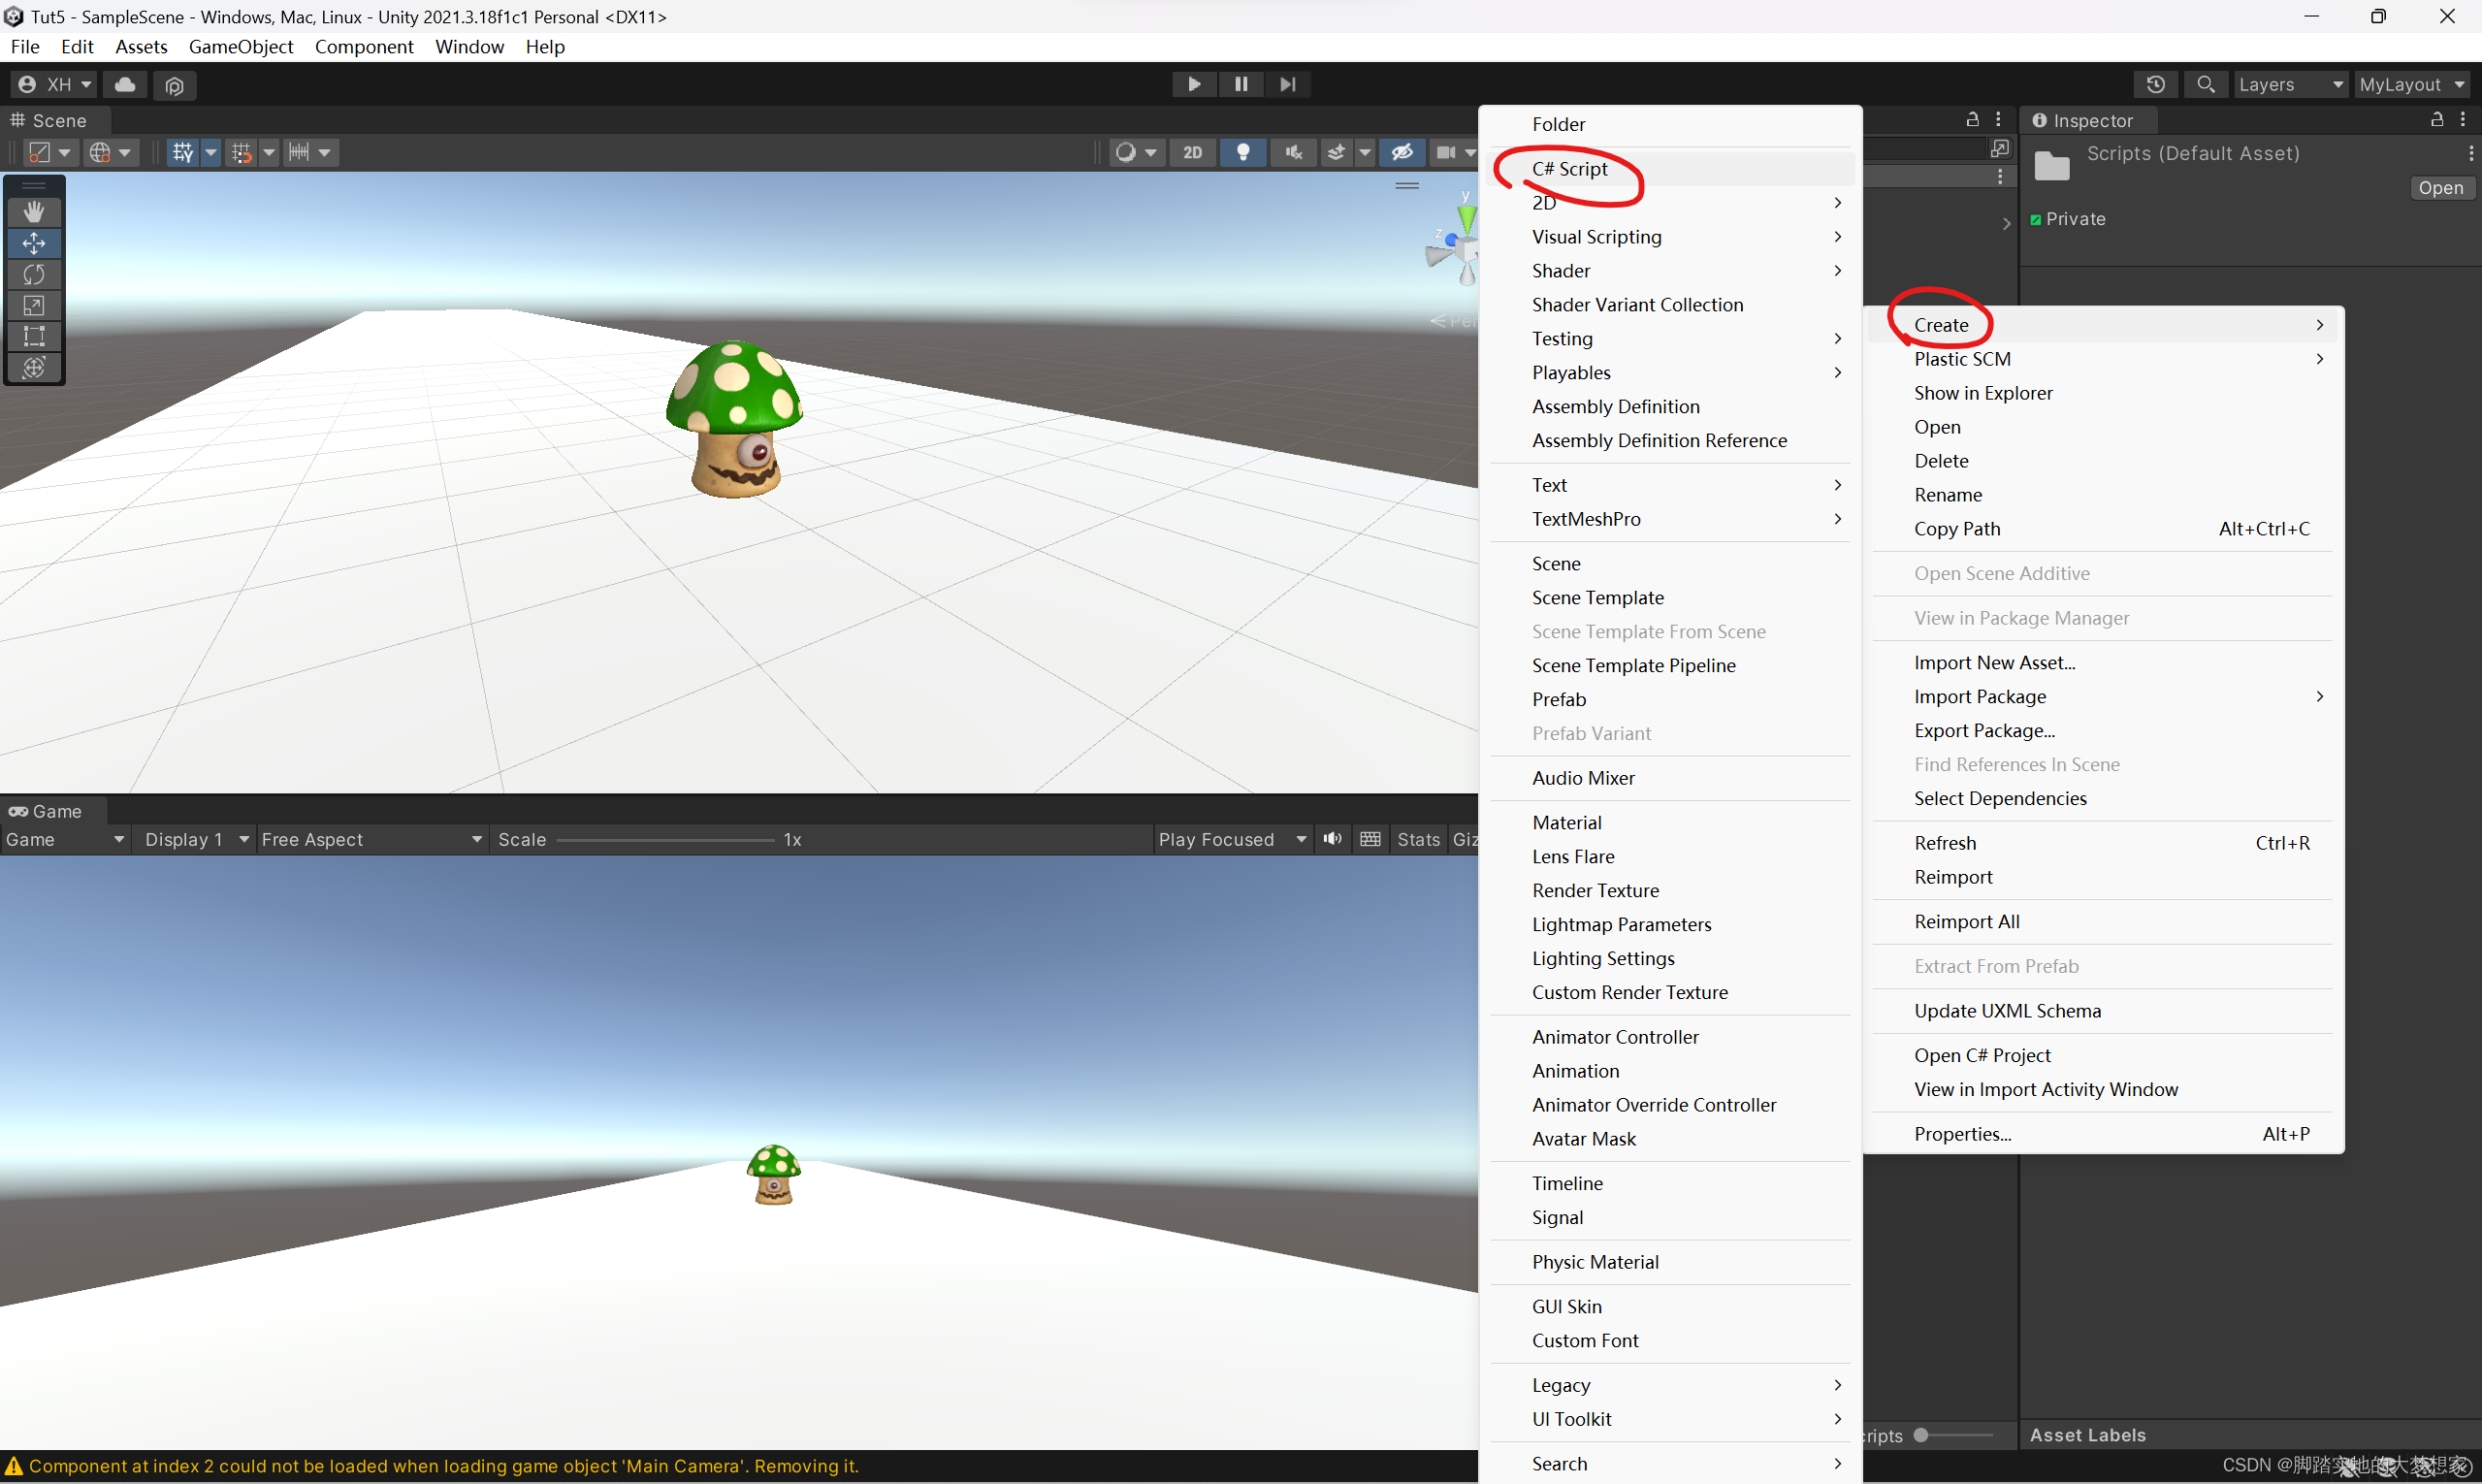The width and height of the screenshot is (2482, 1484).
Task: Click the Scripts folder asset icon
Action: pyautogui.click(x=2051, y=166)
